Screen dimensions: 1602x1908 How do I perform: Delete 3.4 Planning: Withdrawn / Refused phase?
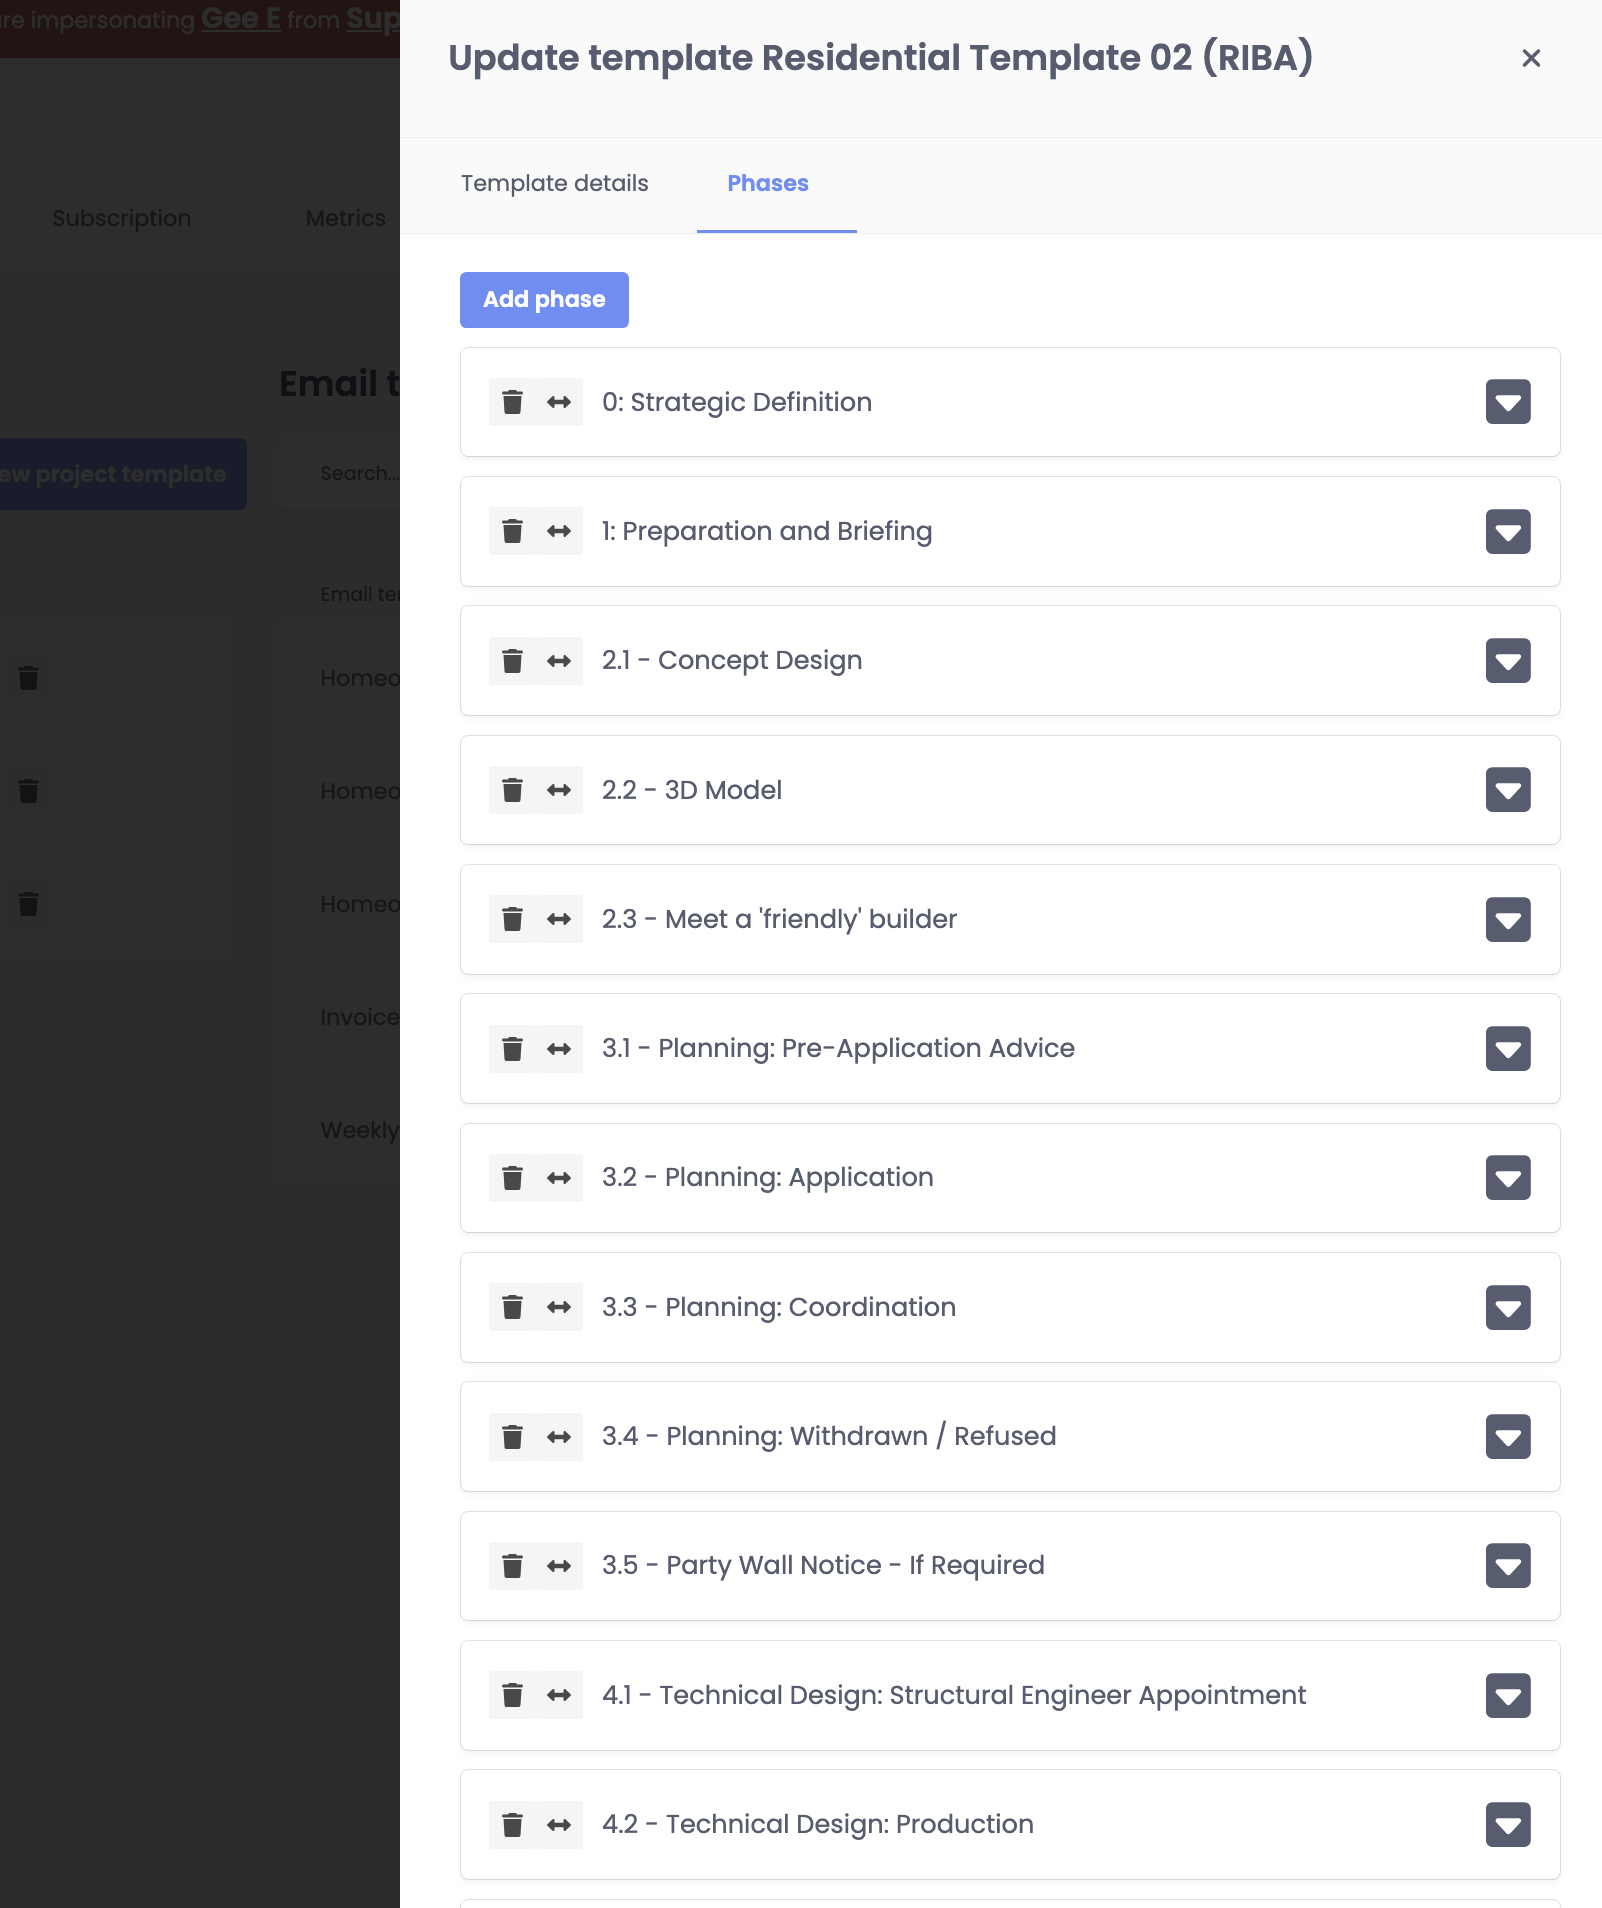point(512,1437)
